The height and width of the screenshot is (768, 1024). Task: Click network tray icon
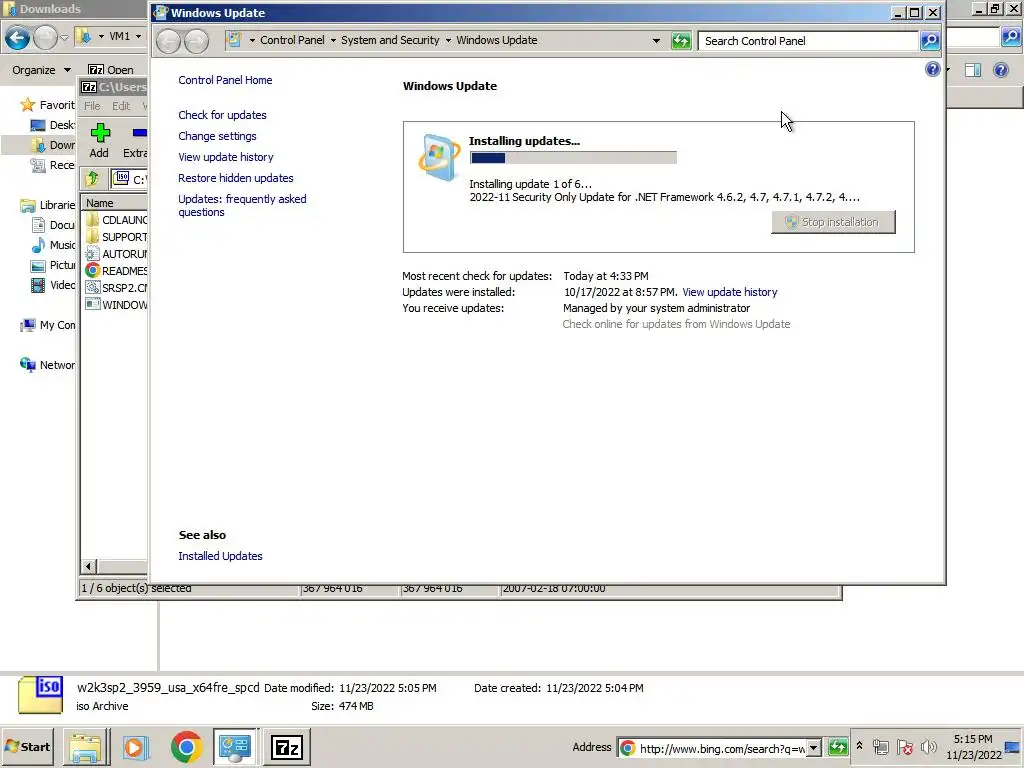(881, 747)
